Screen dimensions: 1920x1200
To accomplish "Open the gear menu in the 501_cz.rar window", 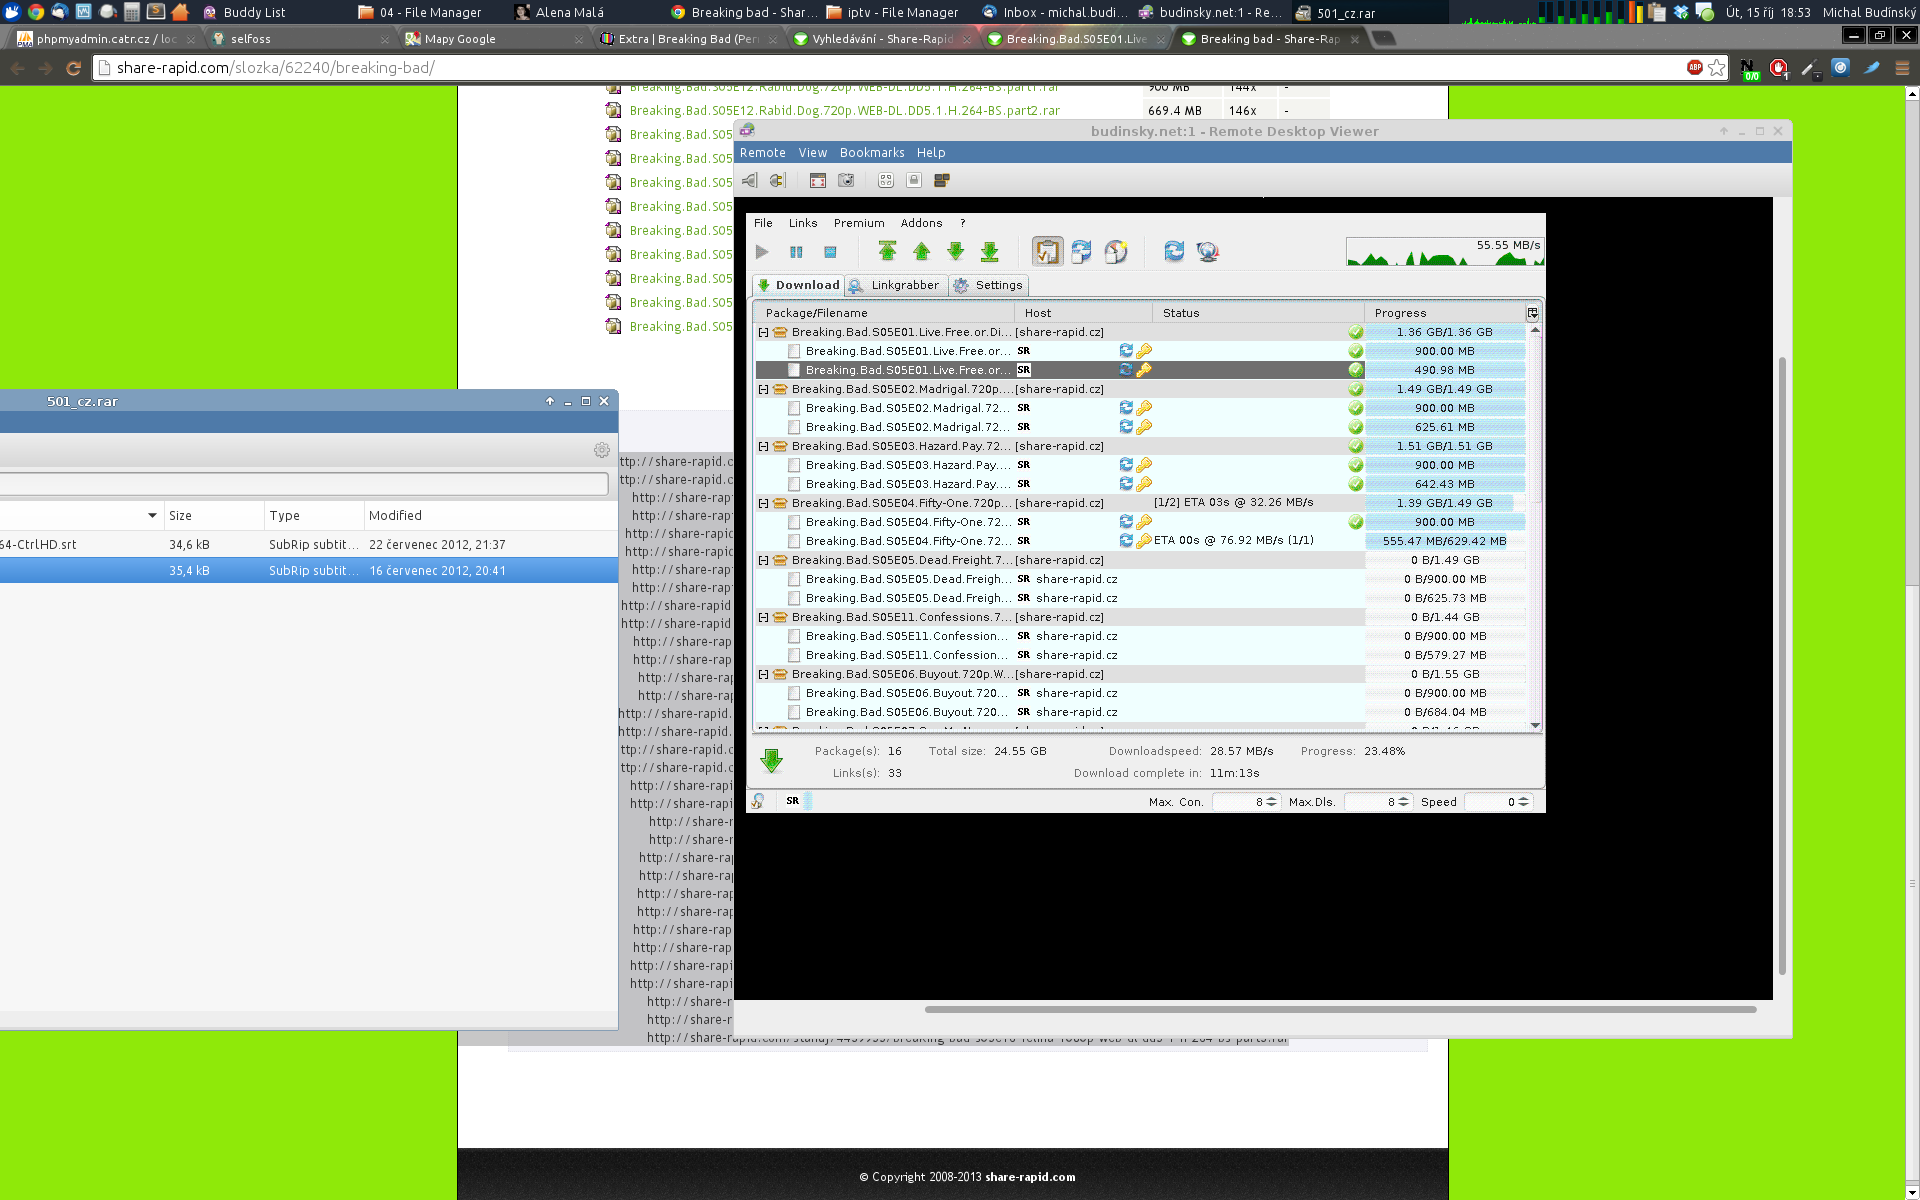I will [602, 450].
